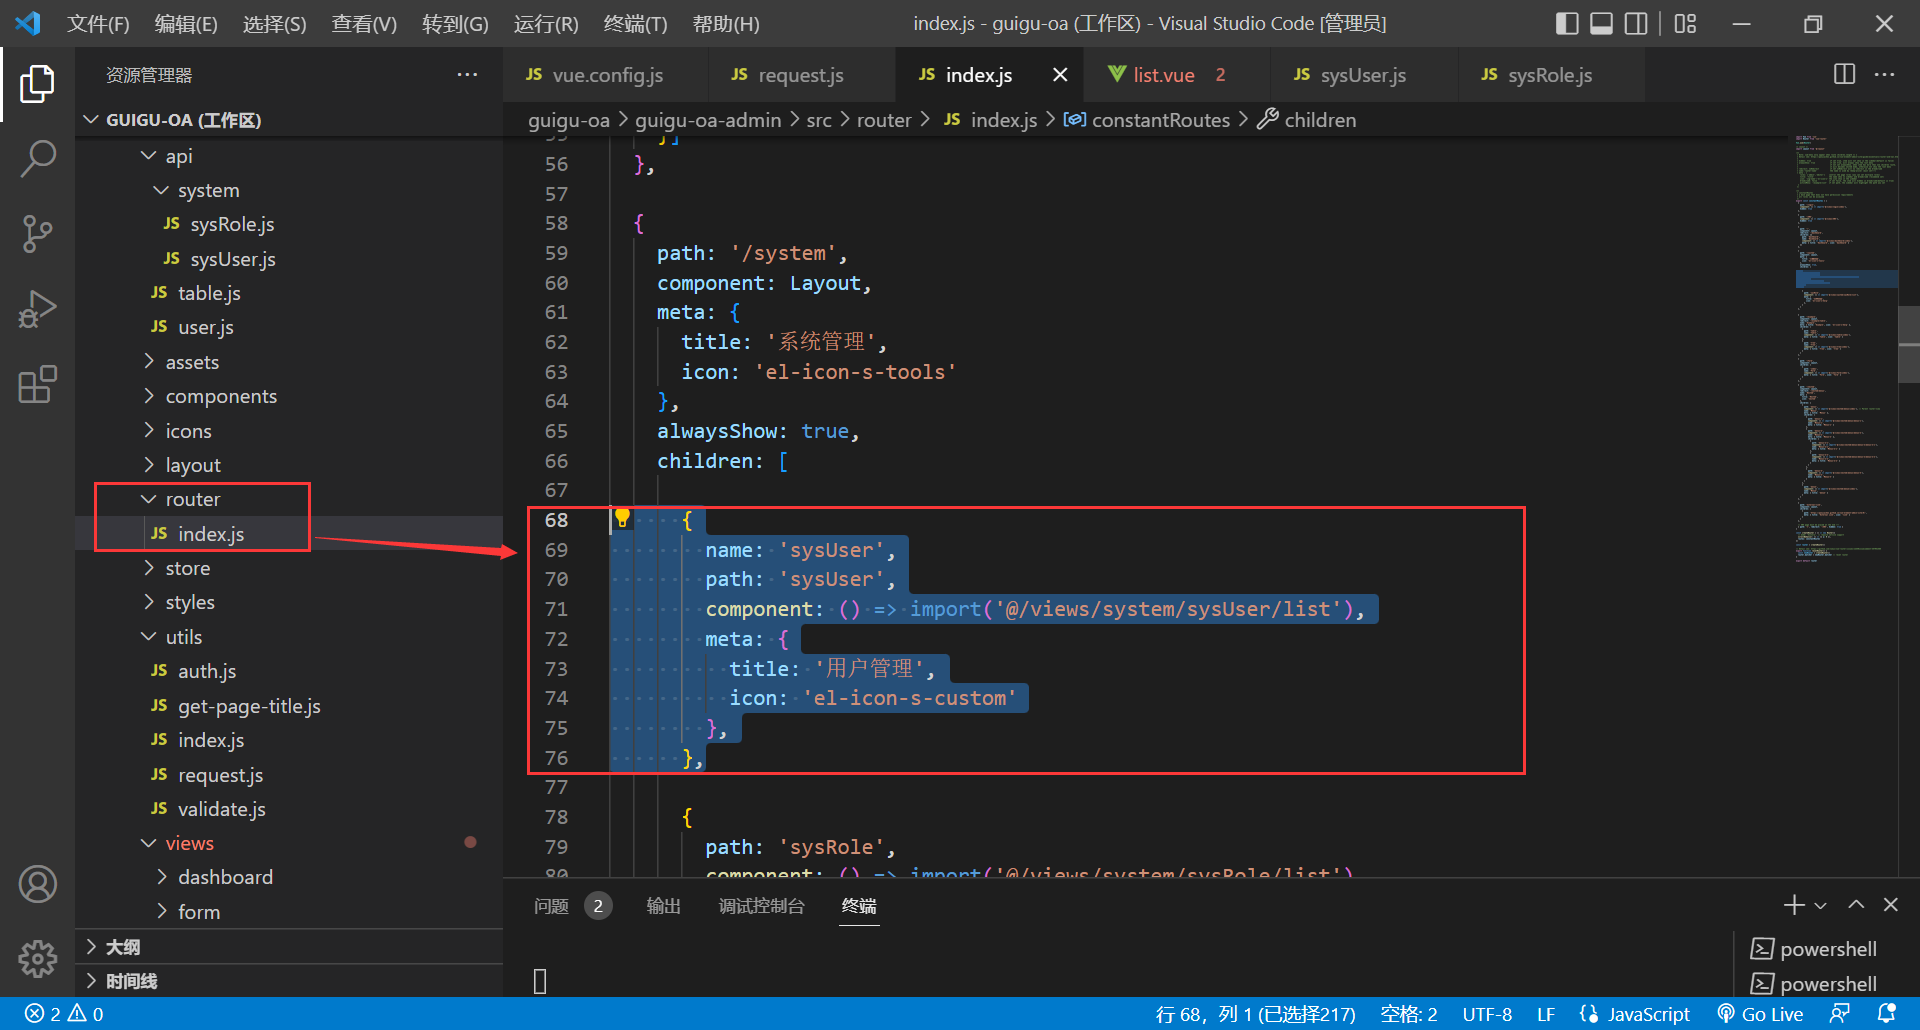Click the JavaScript language mode indicator
The height and width of the screenshot is (1030, 1920).
pos(1647,1014)
